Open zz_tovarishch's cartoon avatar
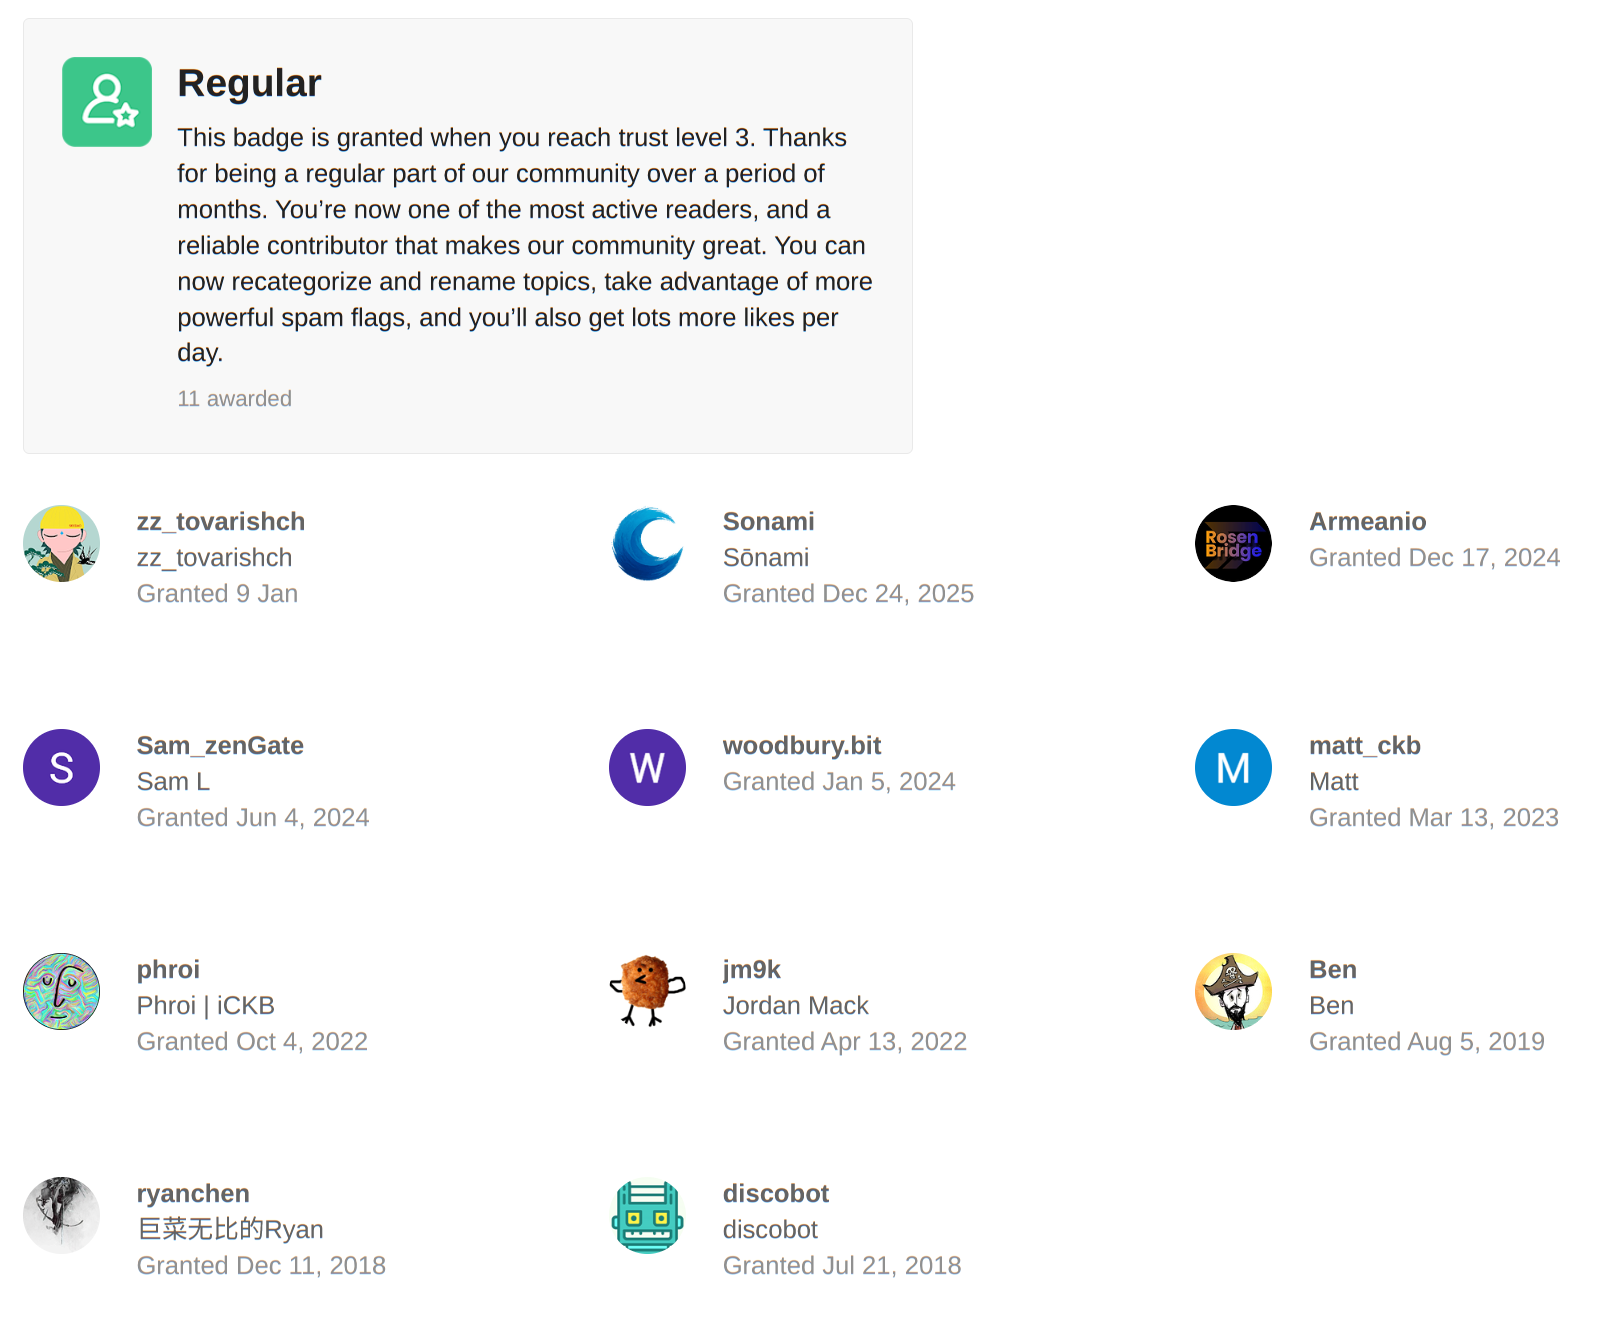This screenshot has height=1320, width=1607. click(x=62, y=543)
